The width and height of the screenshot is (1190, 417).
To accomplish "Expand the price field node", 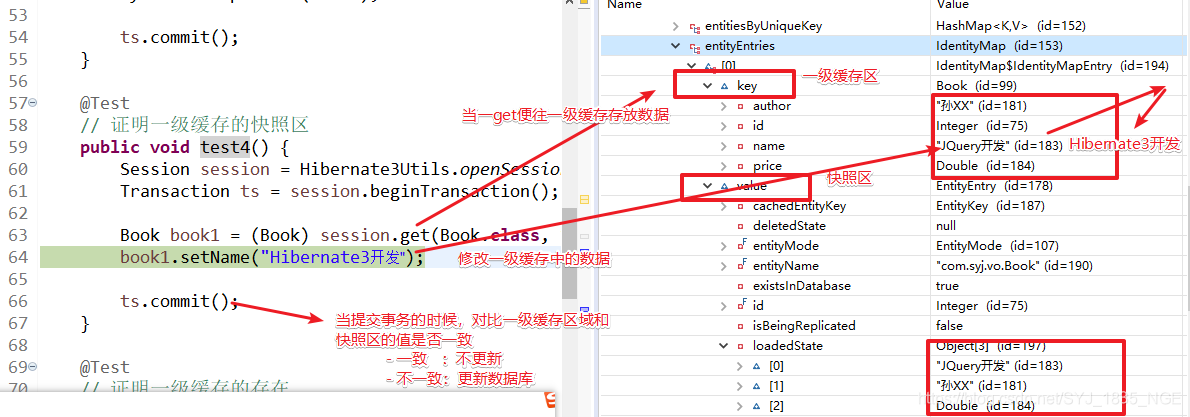I will [x=724, y=166].
